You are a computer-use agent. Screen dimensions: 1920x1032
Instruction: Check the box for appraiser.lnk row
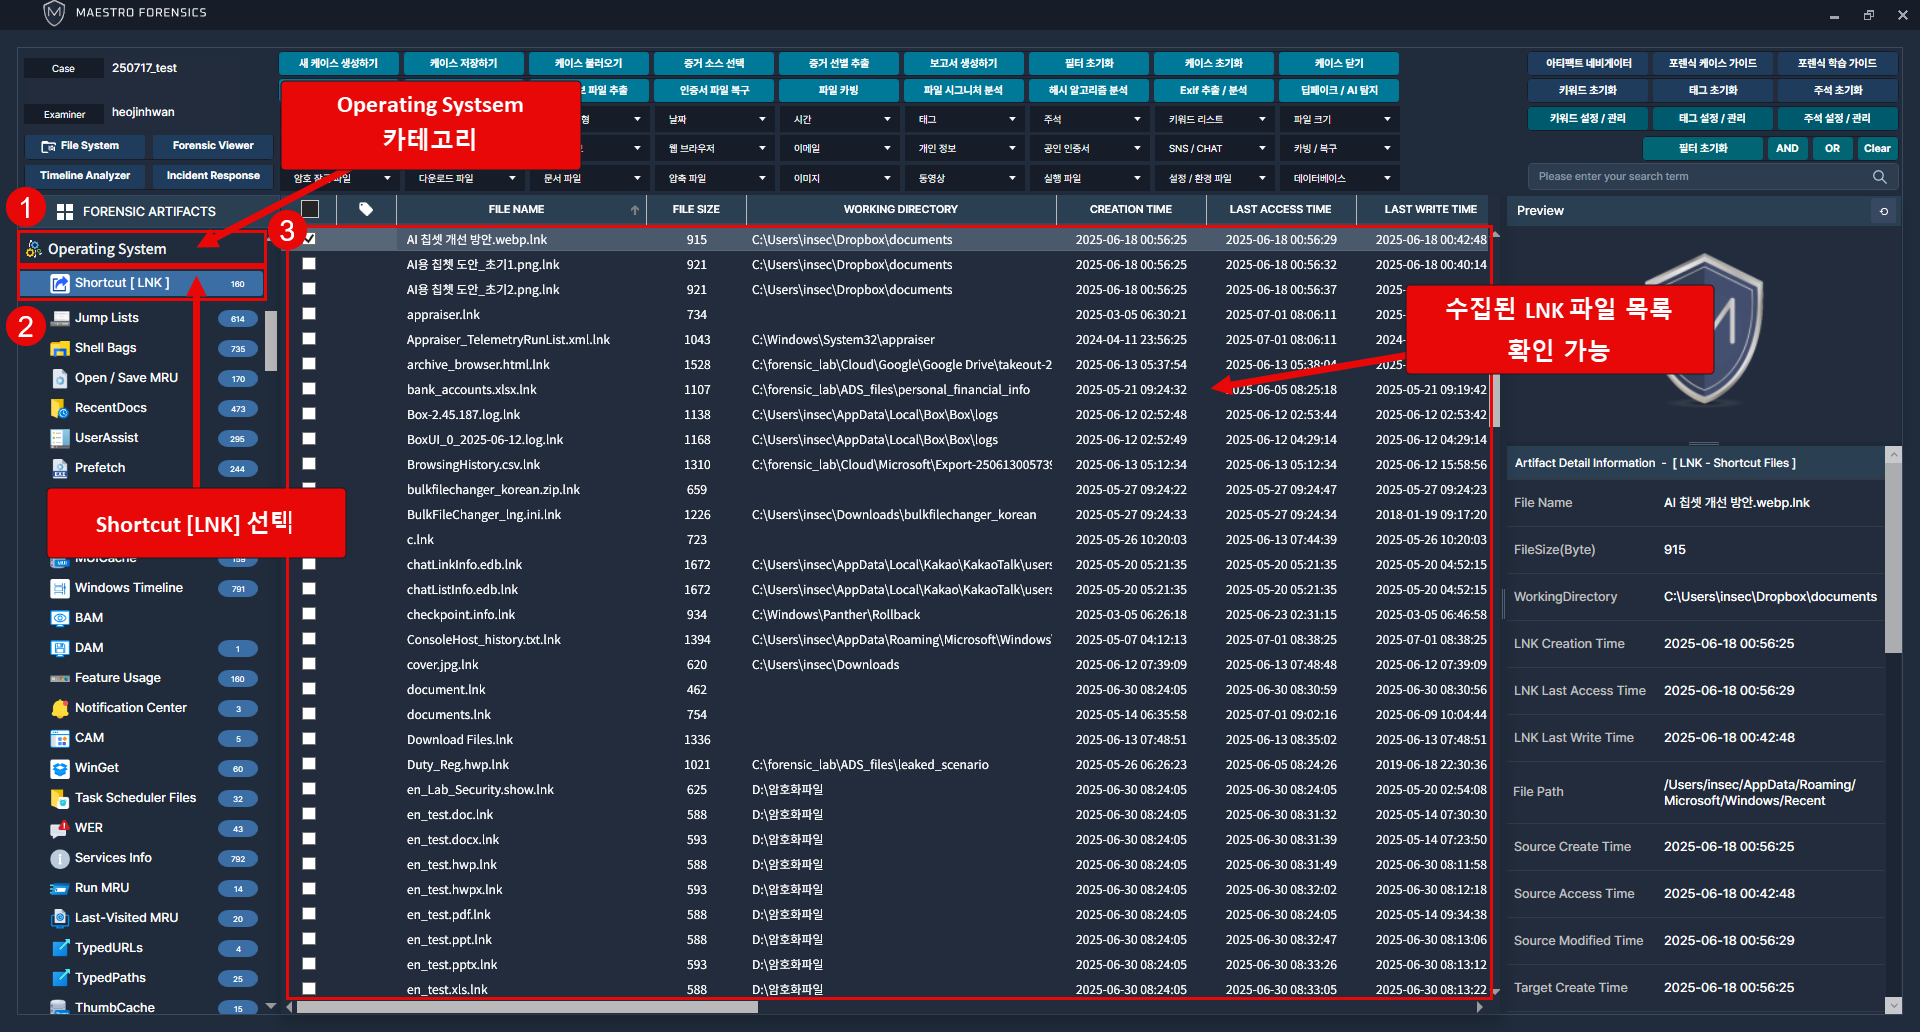309,314
